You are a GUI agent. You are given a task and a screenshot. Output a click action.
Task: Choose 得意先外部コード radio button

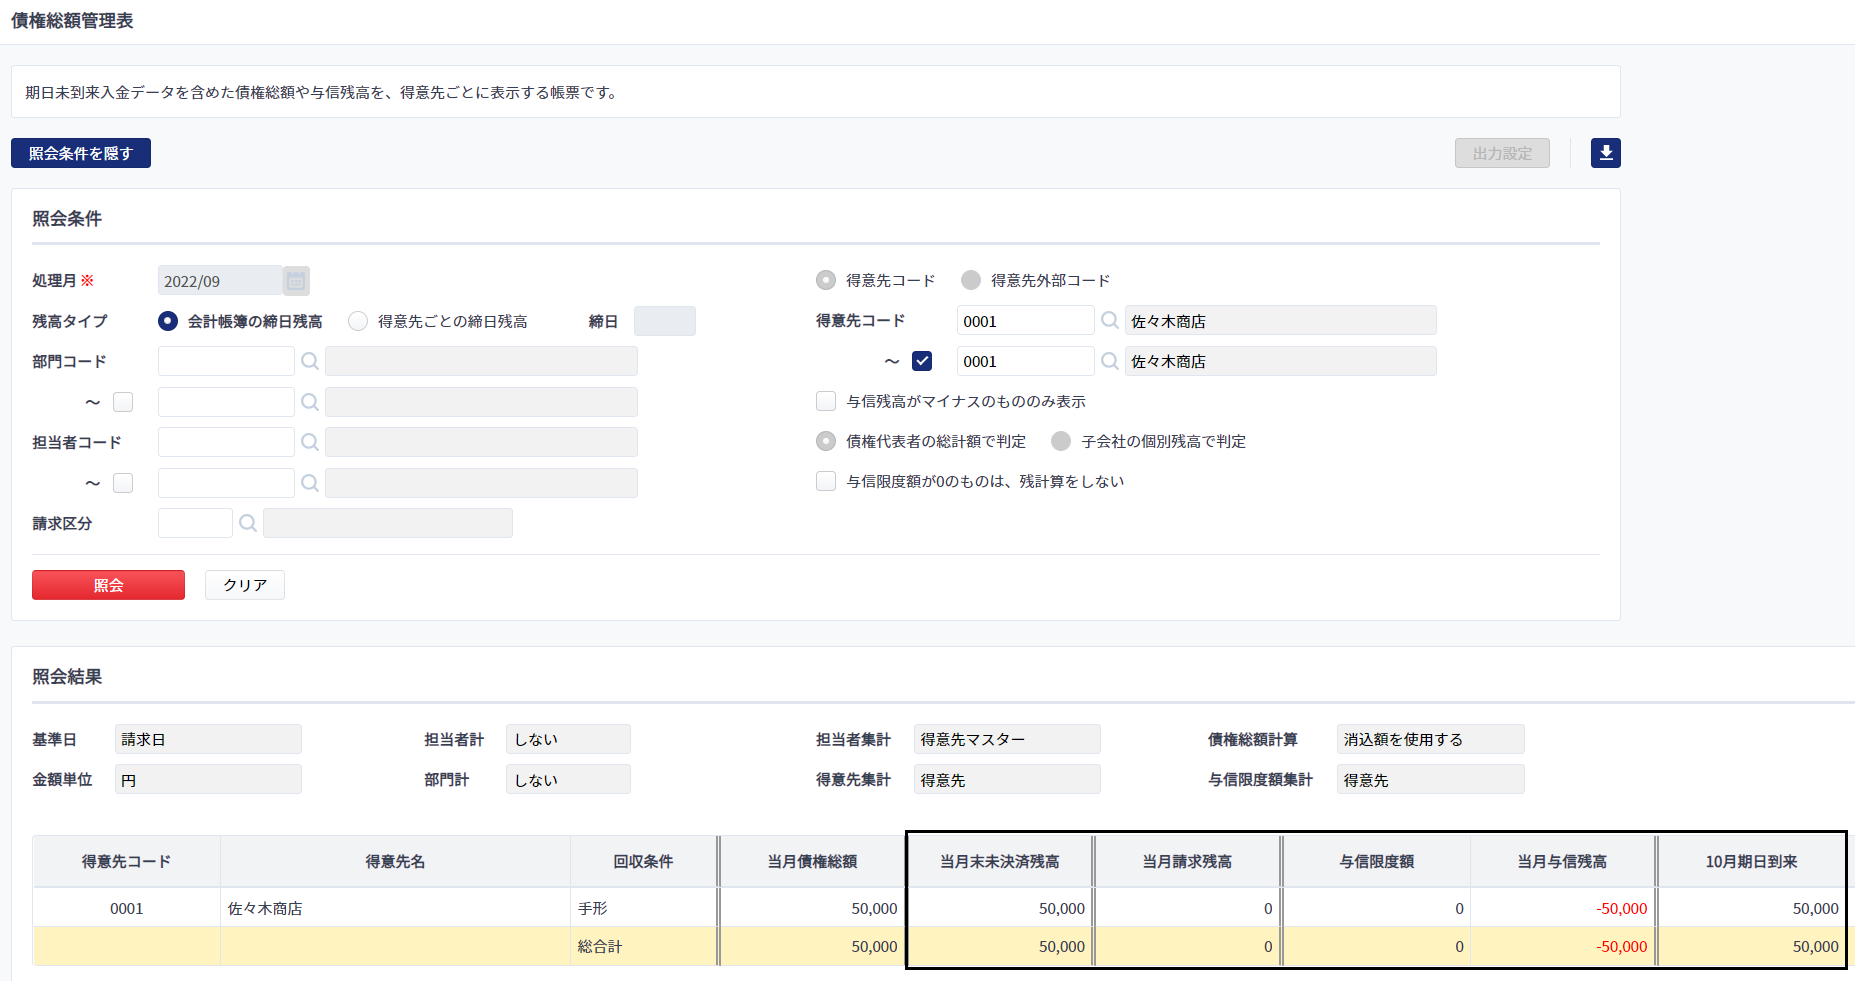coord(971,280)
